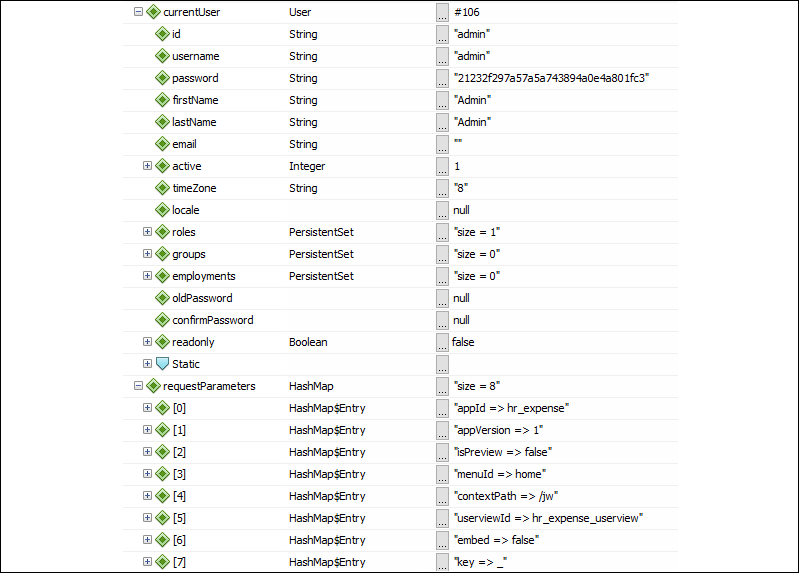
Task: Click the green field icon beside username
Action: (x=162, y=56)
